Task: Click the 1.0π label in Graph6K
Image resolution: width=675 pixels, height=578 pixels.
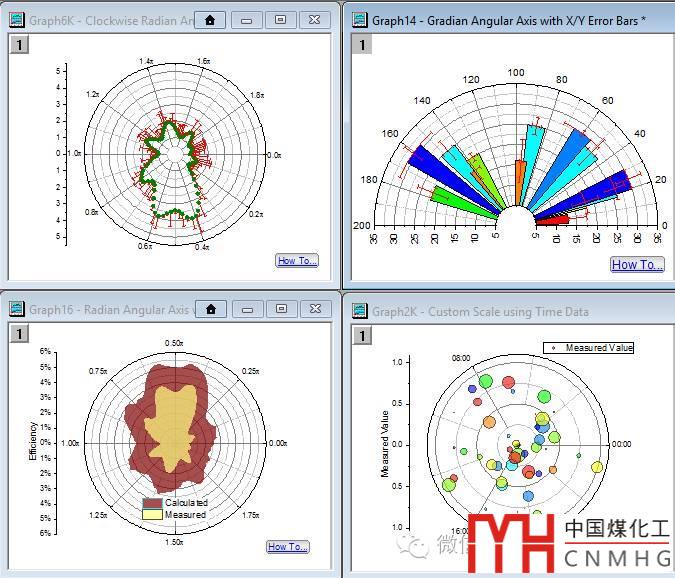Action: coord(74,153)
